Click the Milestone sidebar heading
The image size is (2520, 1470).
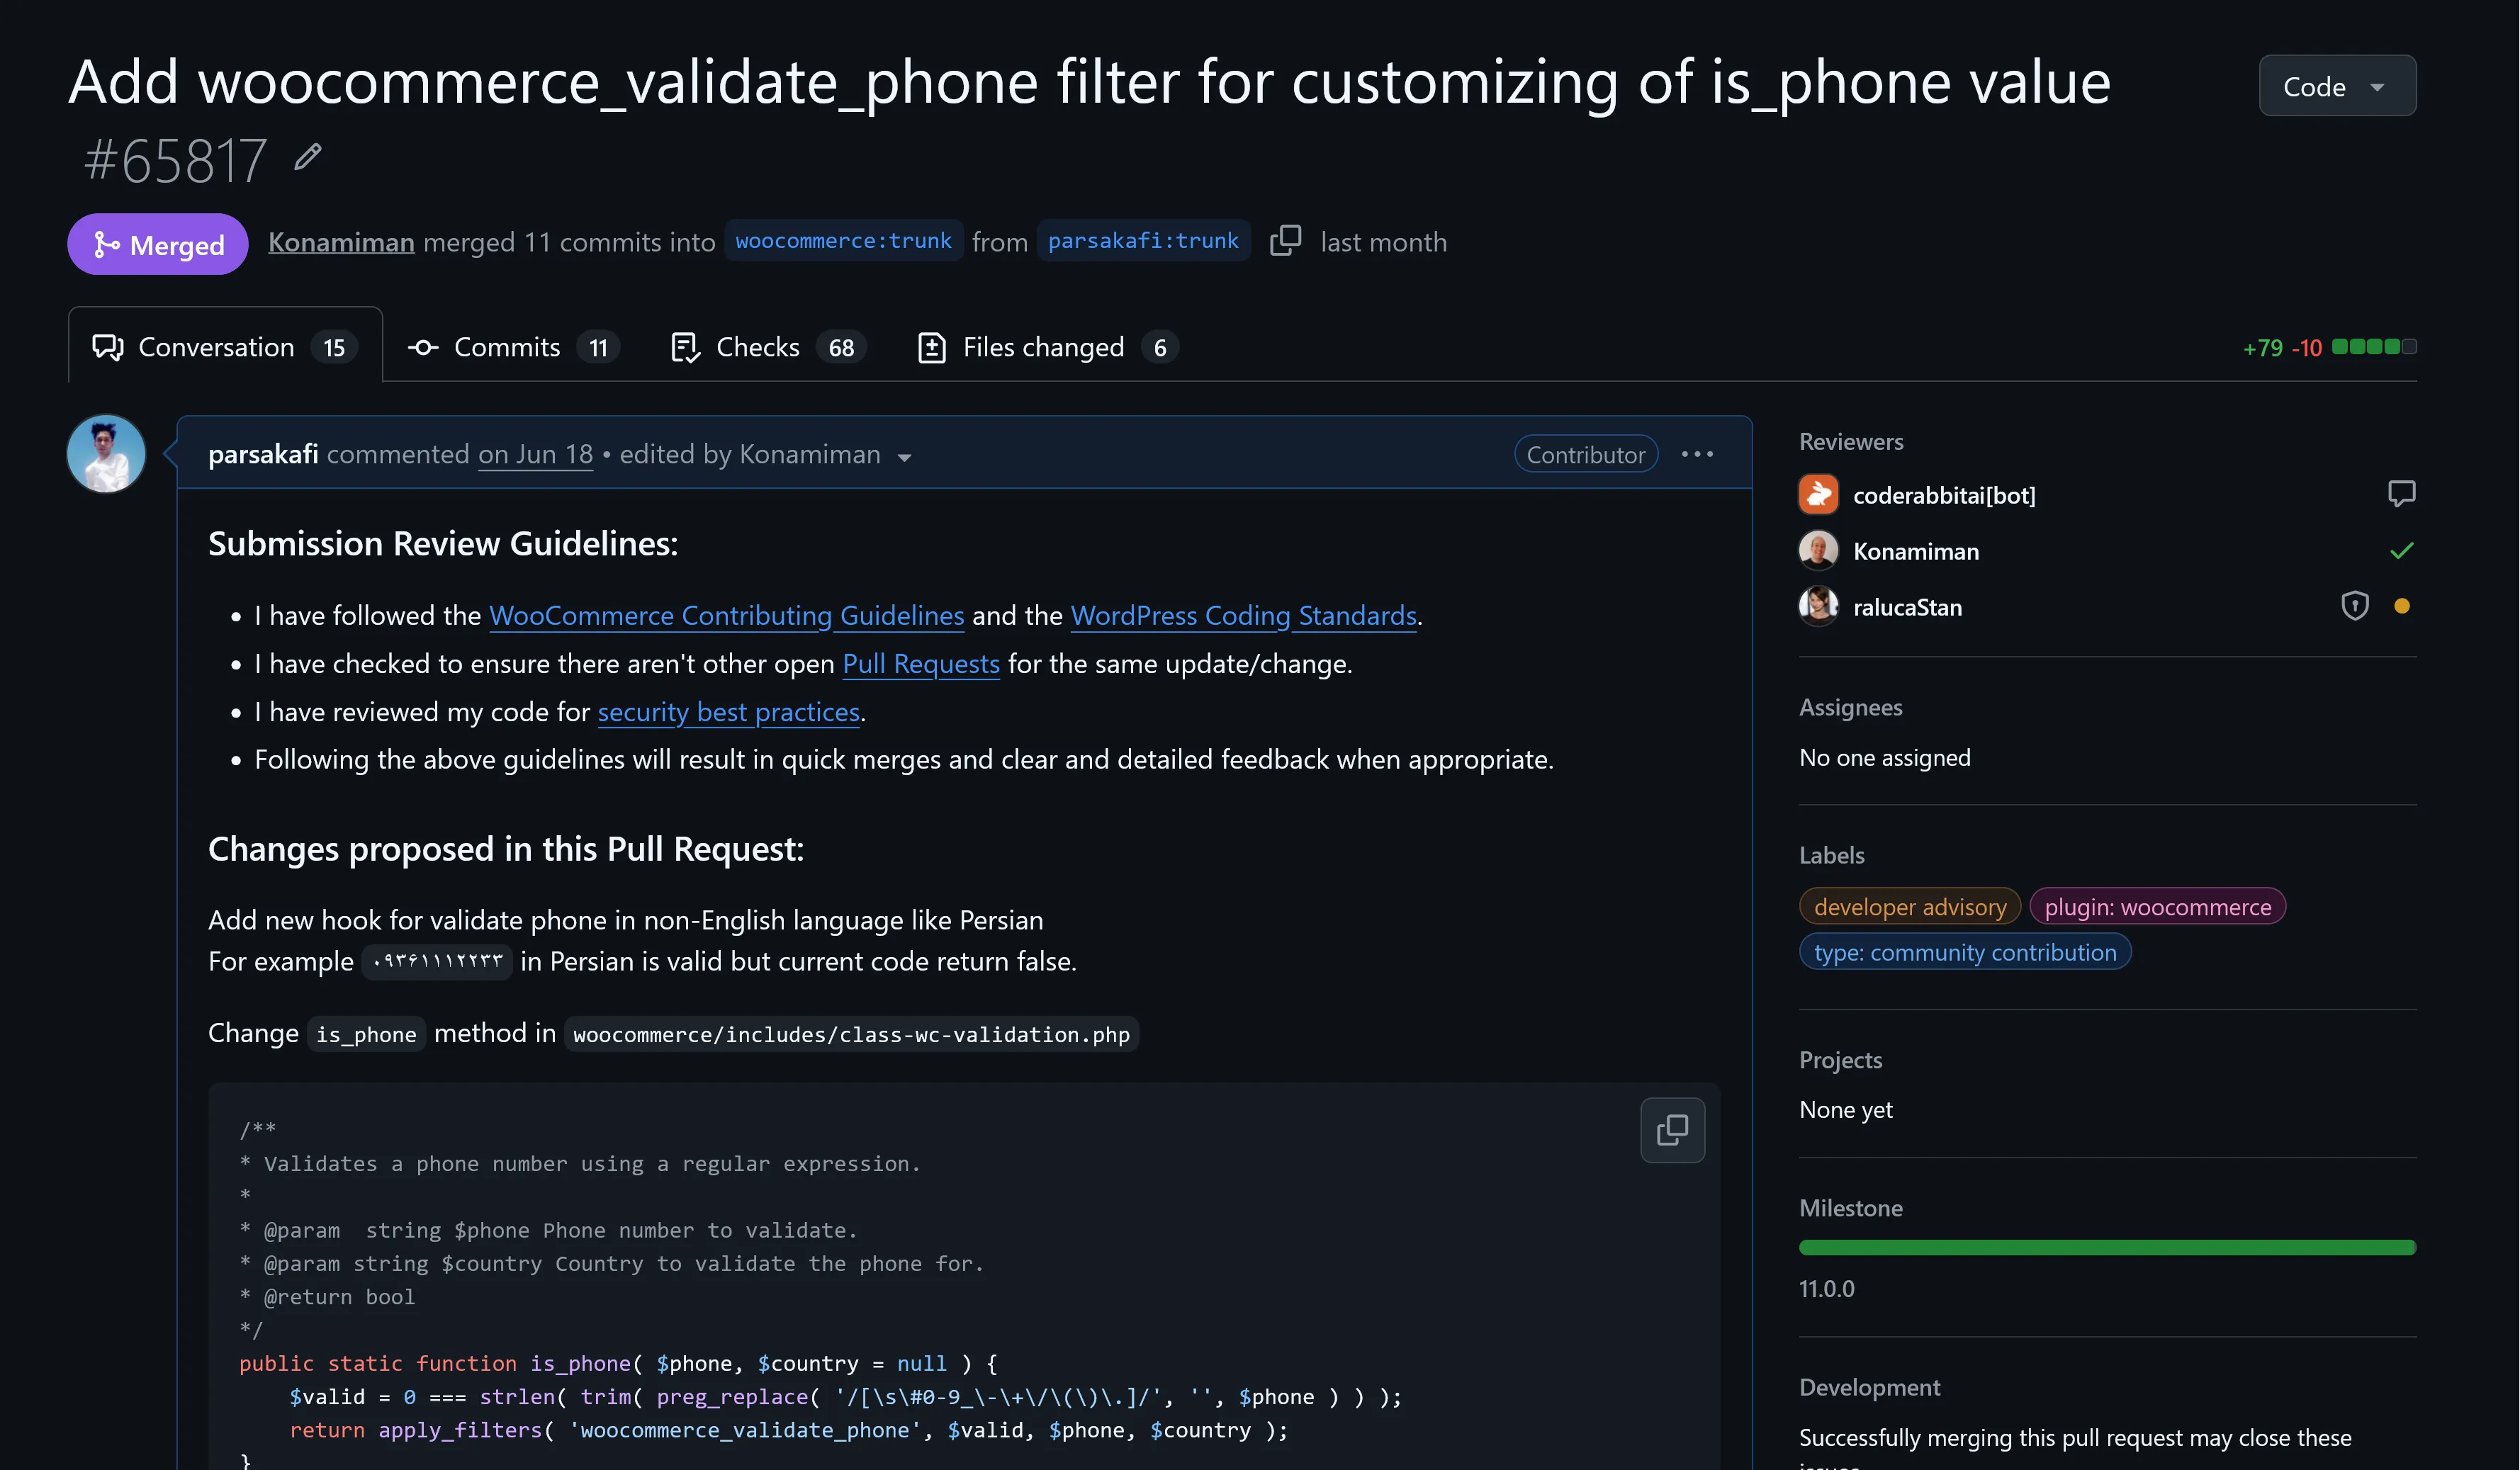[x=1850, y=1208]
